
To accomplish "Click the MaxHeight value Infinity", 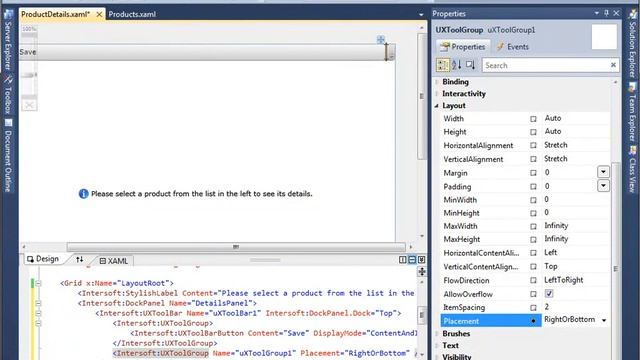I will click(x=556, y=239).
